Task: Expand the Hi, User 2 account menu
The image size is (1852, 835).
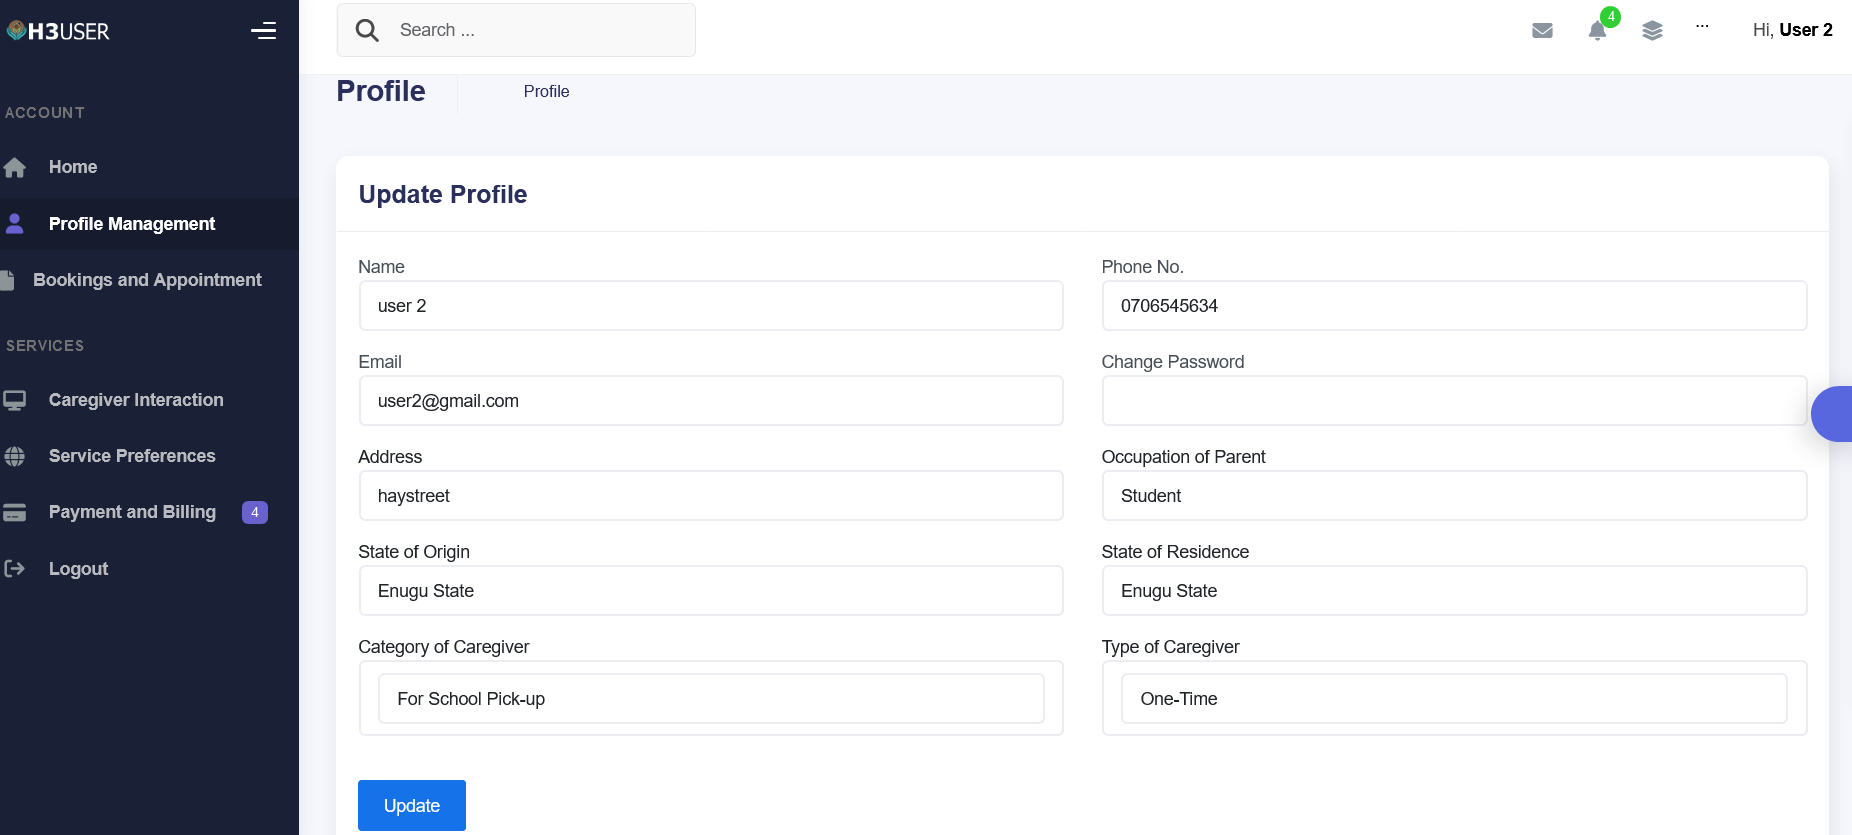Action: (x=1791, y=30)
